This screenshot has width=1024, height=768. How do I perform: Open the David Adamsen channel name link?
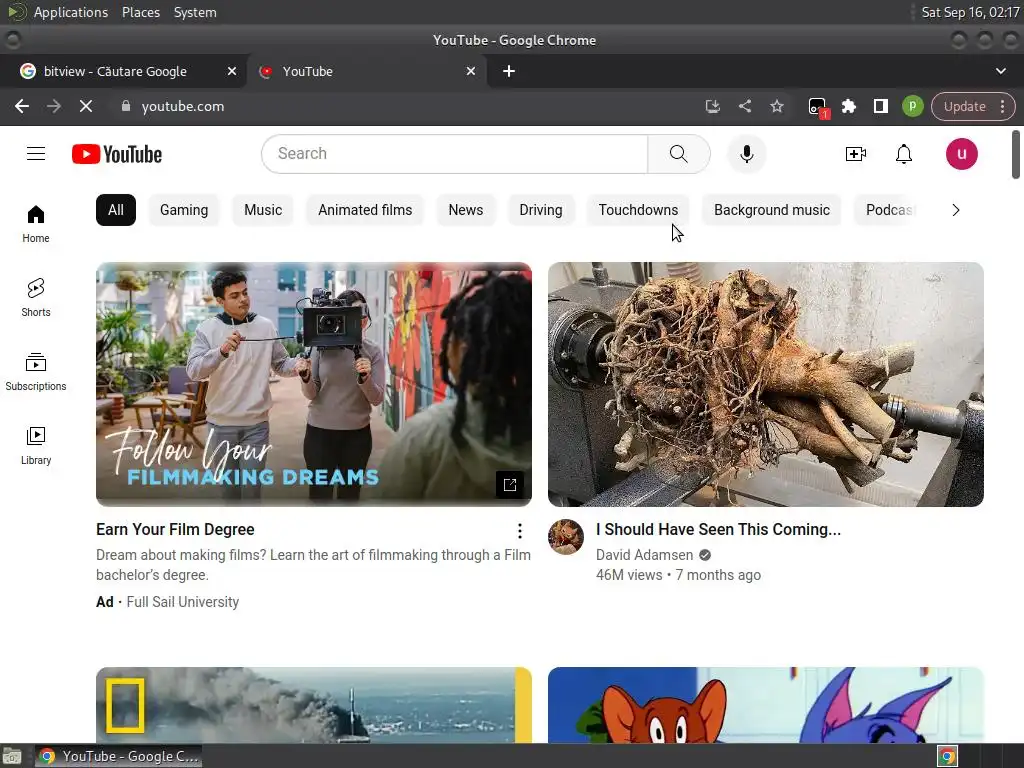coord(644,555)
